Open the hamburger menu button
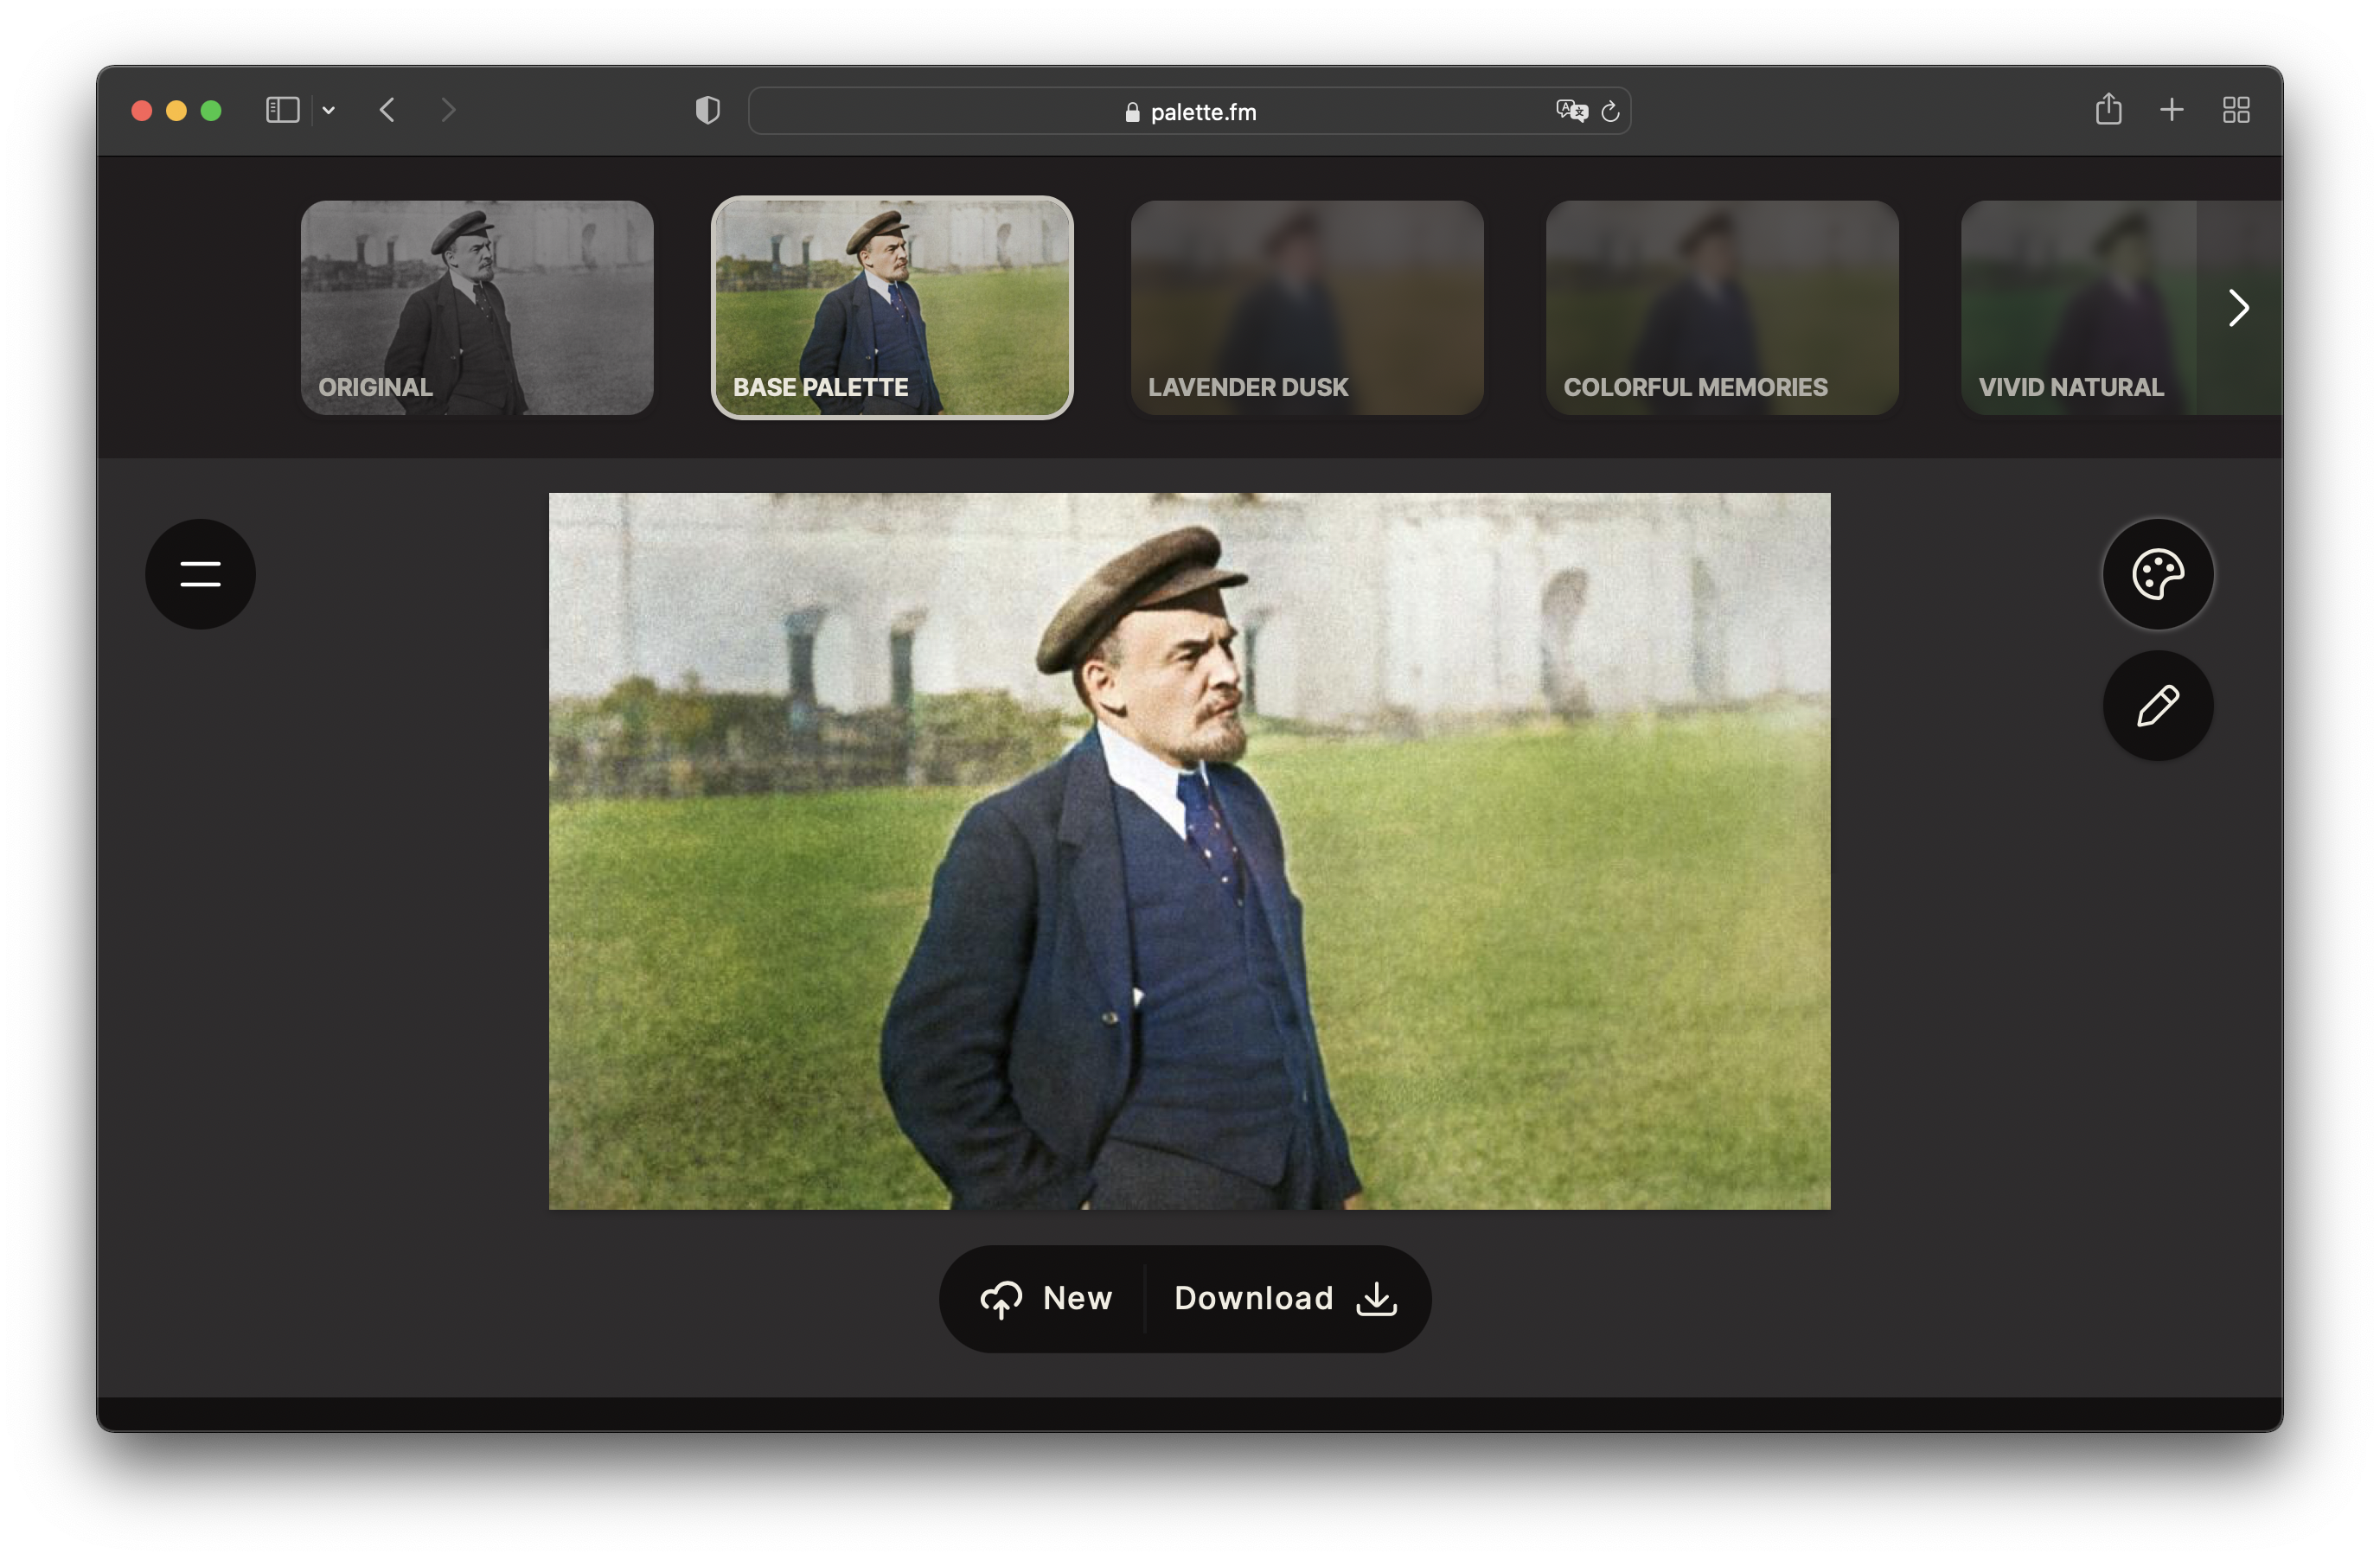The image size is (2380, 1560). click(x=200, y=574)
